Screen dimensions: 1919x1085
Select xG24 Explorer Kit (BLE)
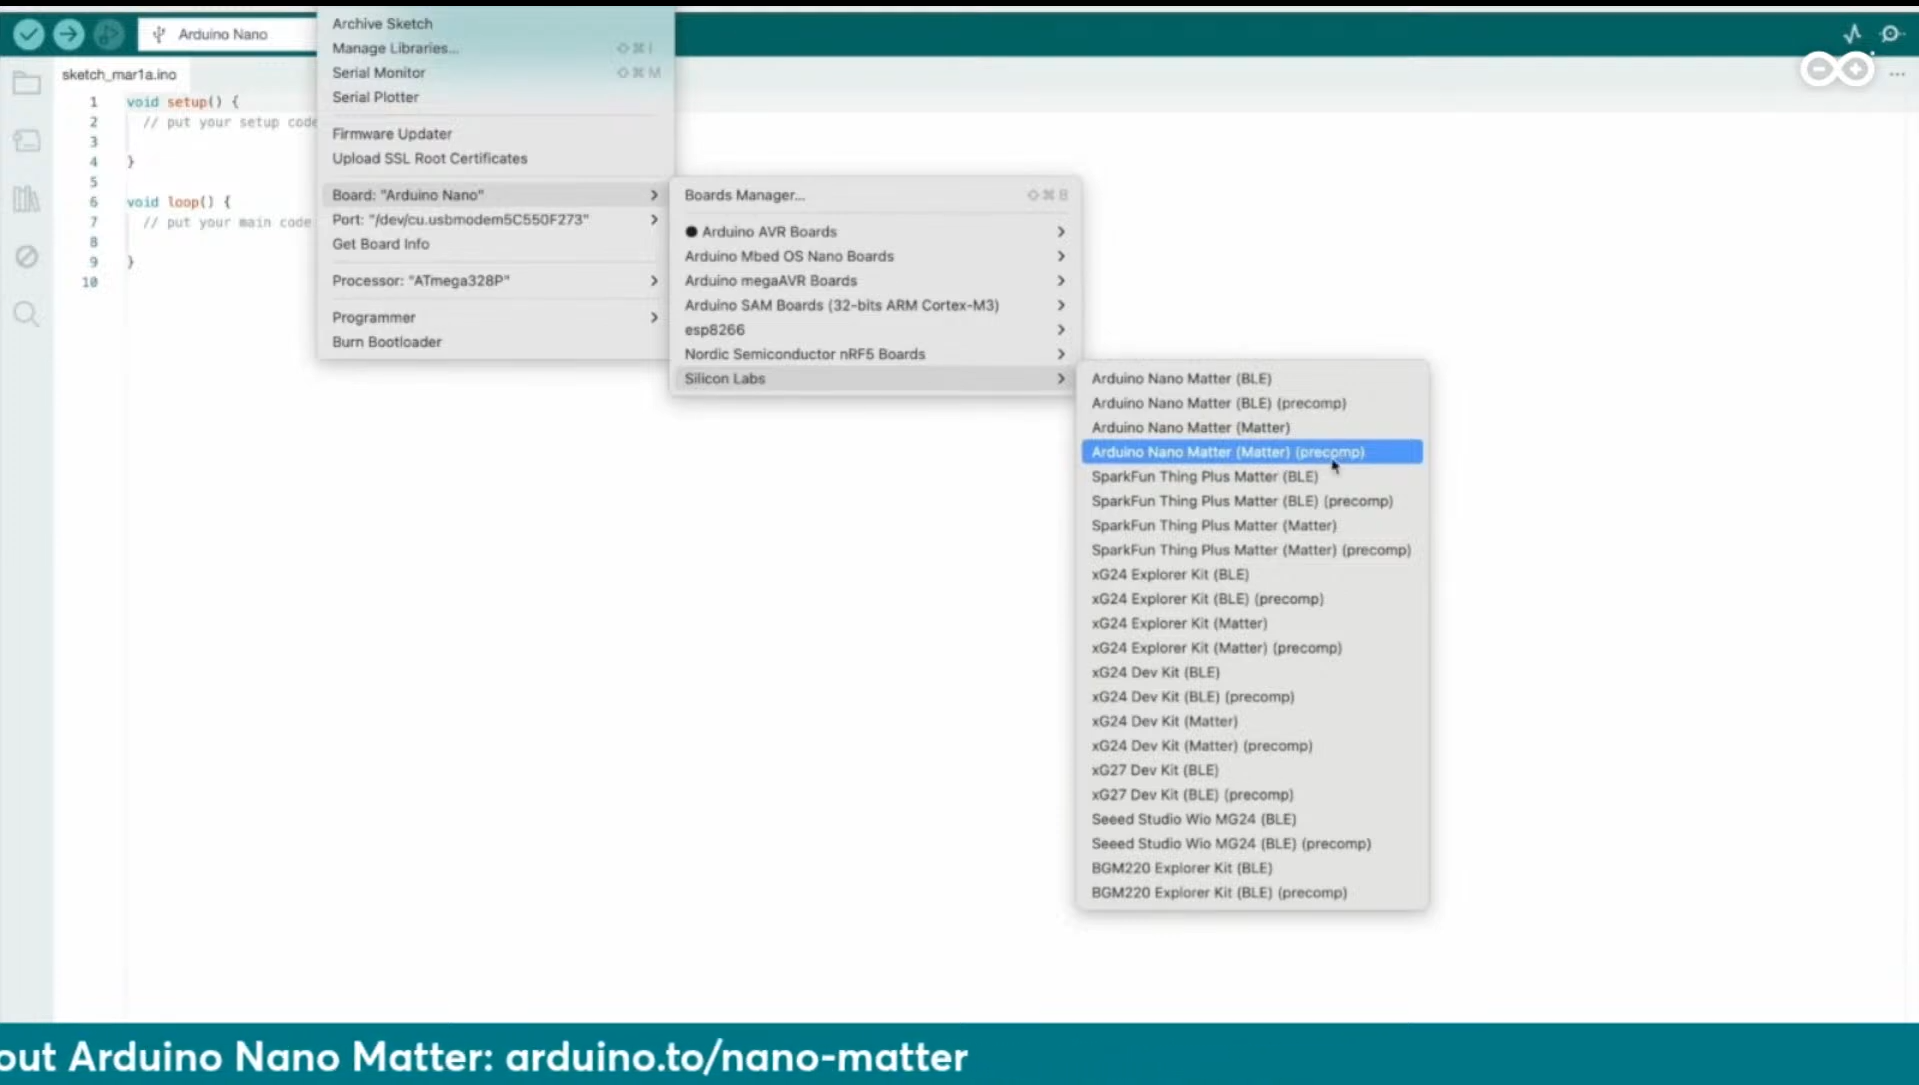point(1252,574)
